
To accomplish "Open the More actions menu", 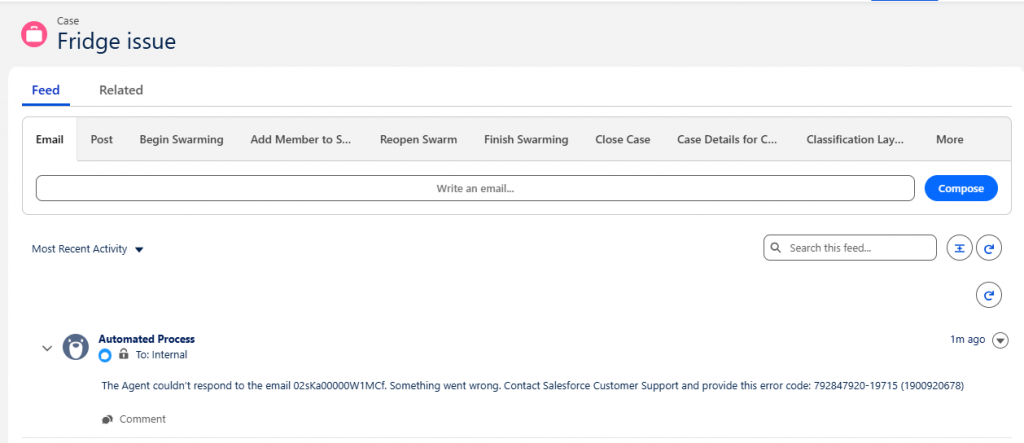I will click(x=949, y=140).
